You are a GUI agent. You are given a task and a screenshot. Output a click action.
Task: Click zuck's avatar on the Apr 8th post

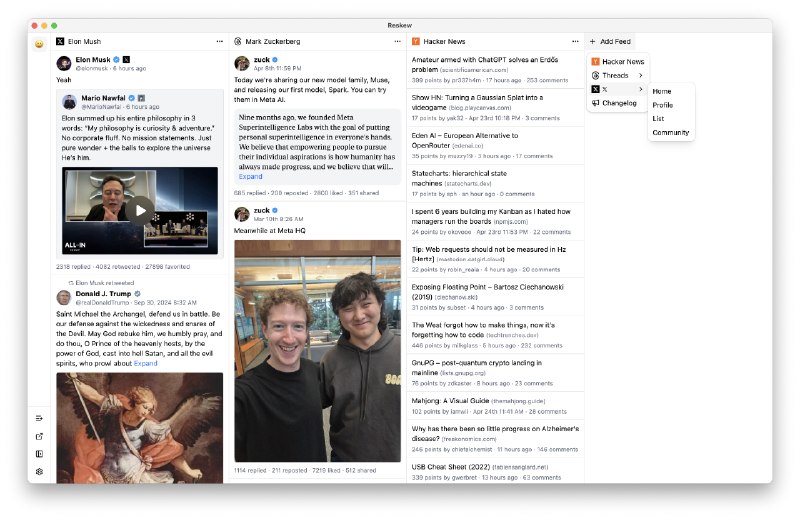(242, 63)
